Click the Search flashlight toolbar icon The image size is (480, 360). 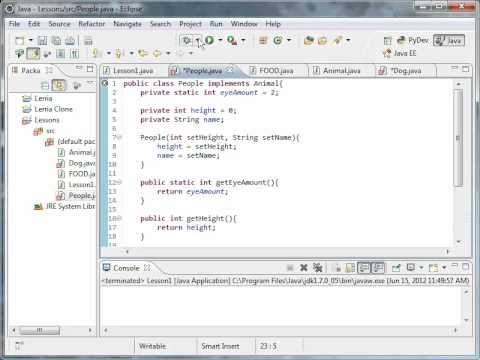[x=337, y=40]
